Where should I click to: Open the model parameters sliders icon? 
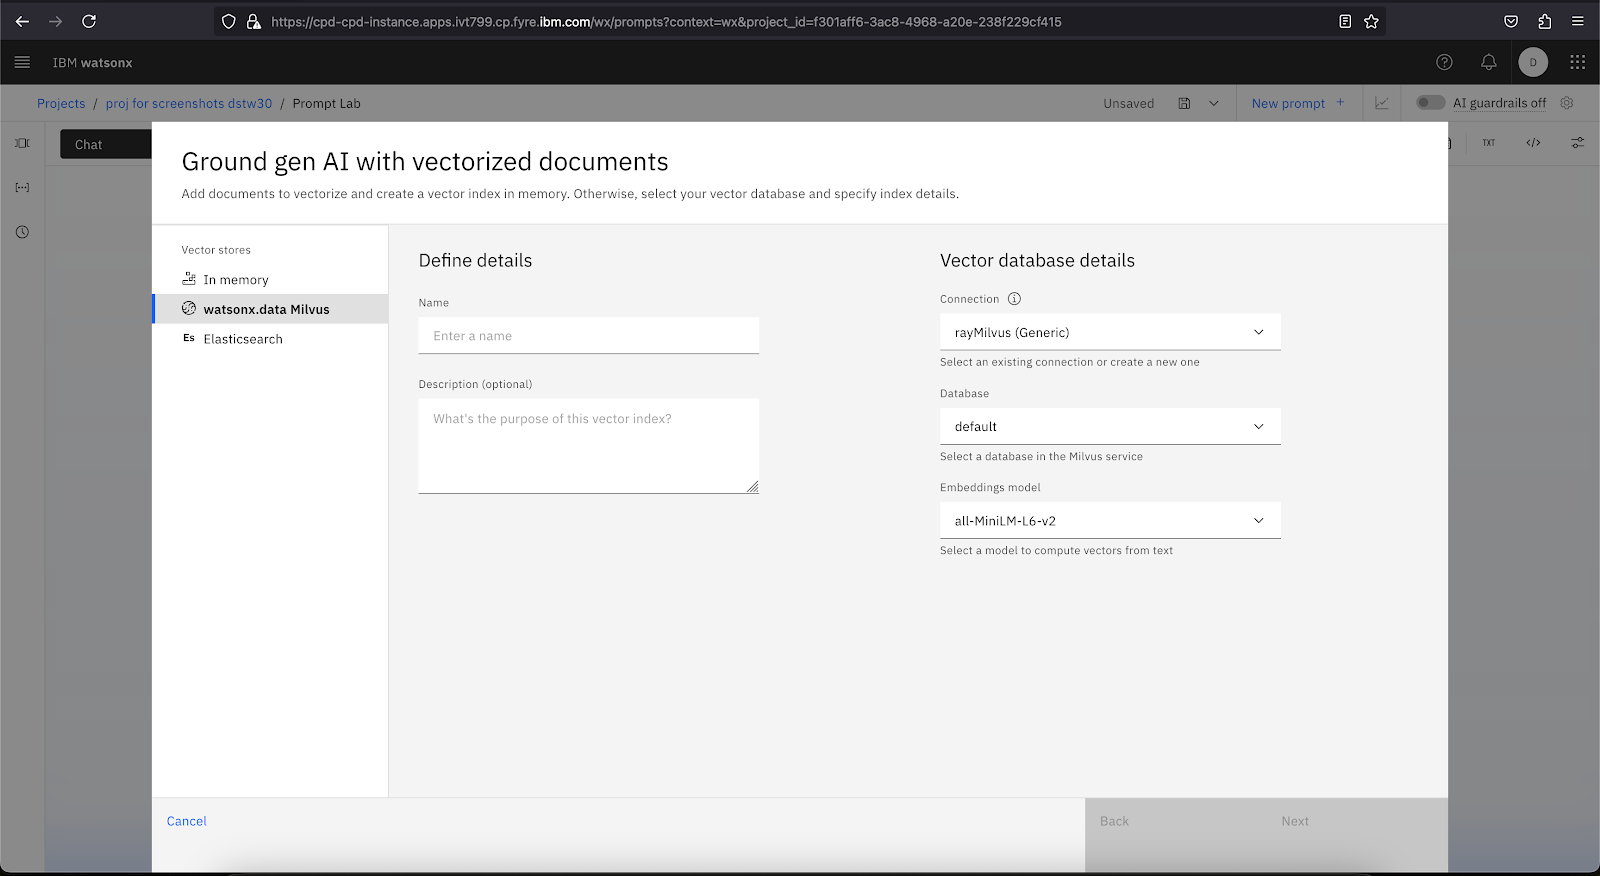coord(1577,143)
